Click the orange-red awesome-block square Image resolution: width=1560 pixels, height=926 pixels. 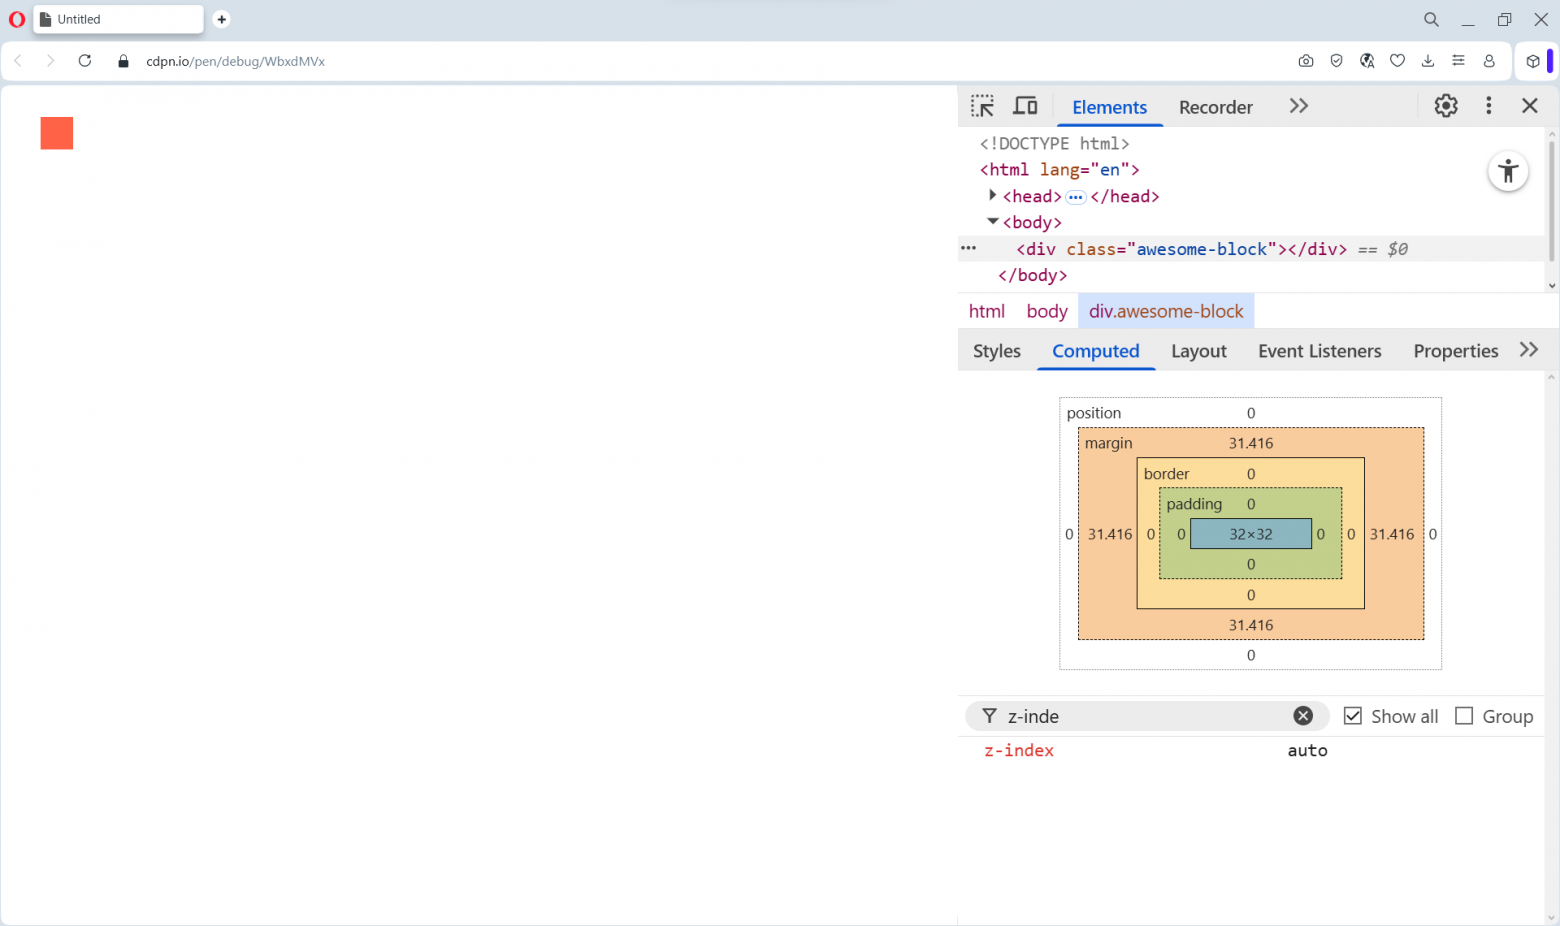coord(57,133)
